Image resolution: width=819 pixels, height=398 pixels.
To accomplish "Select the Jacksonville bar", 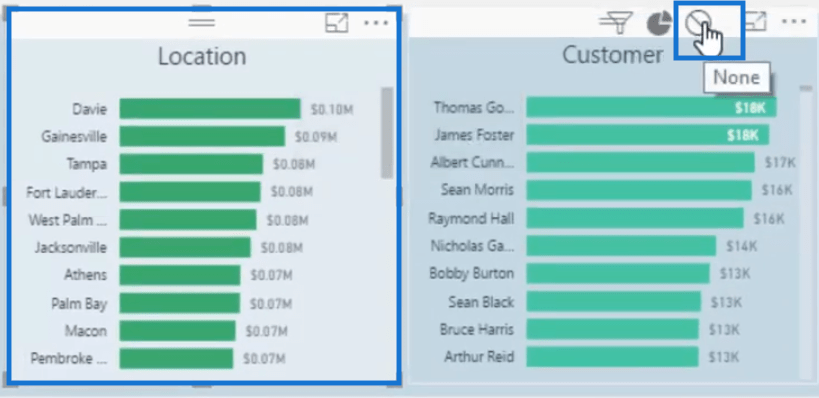I will coord(185,247).
